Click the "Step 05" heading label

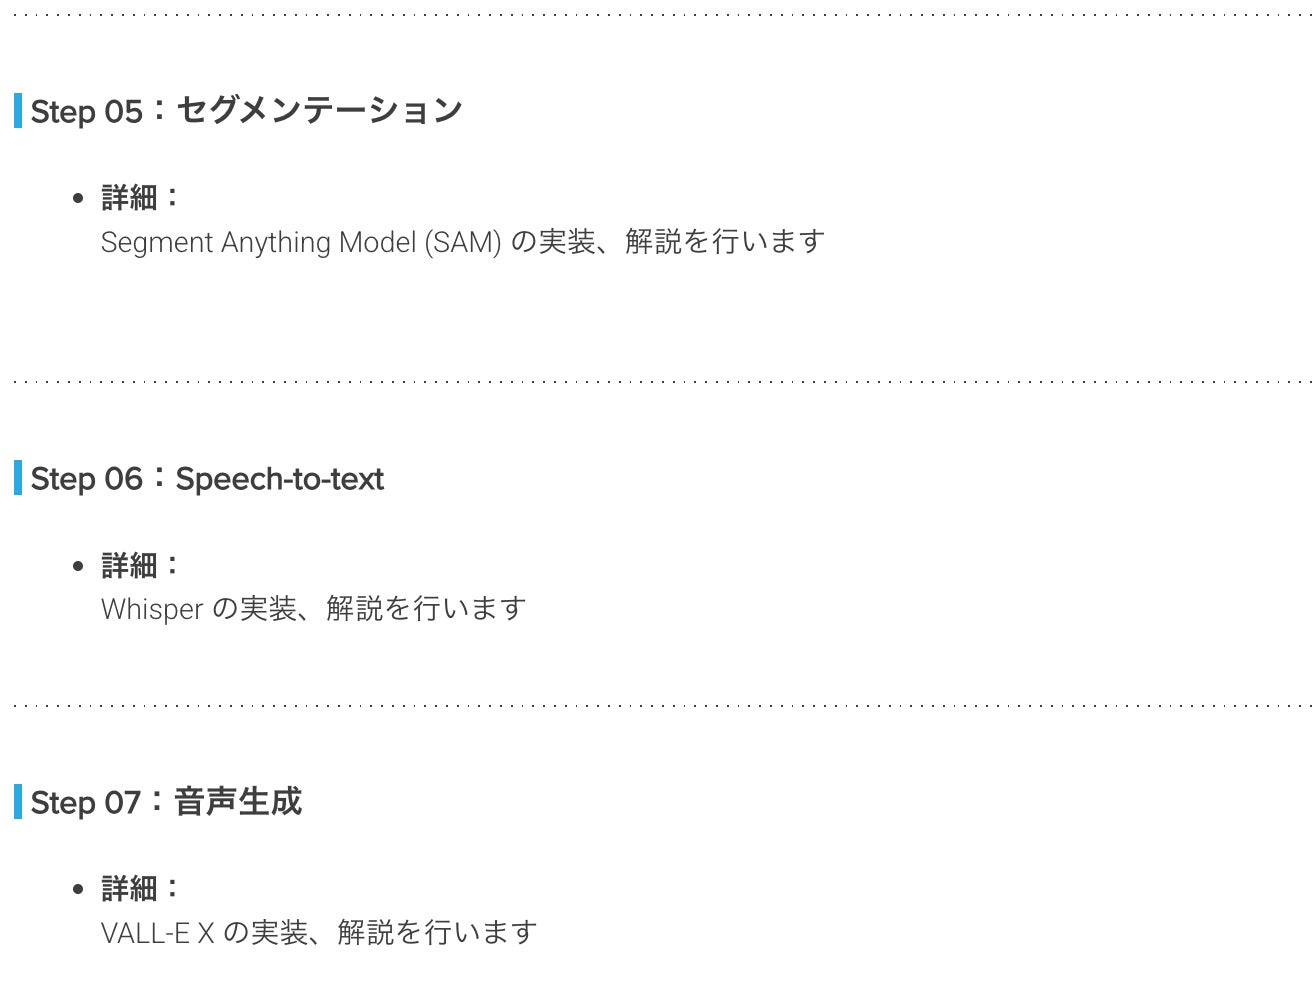tap(86, 111)
